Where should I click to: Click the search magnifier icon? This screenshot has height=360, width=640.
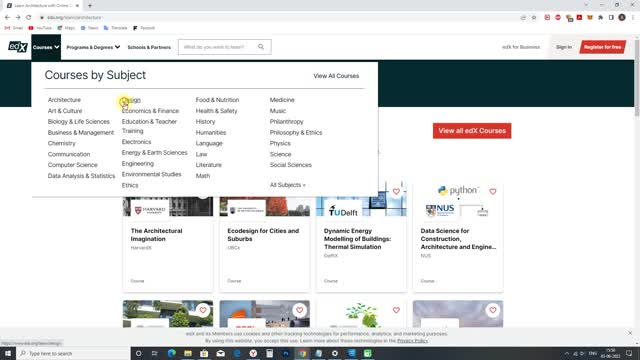coord(261,47)
